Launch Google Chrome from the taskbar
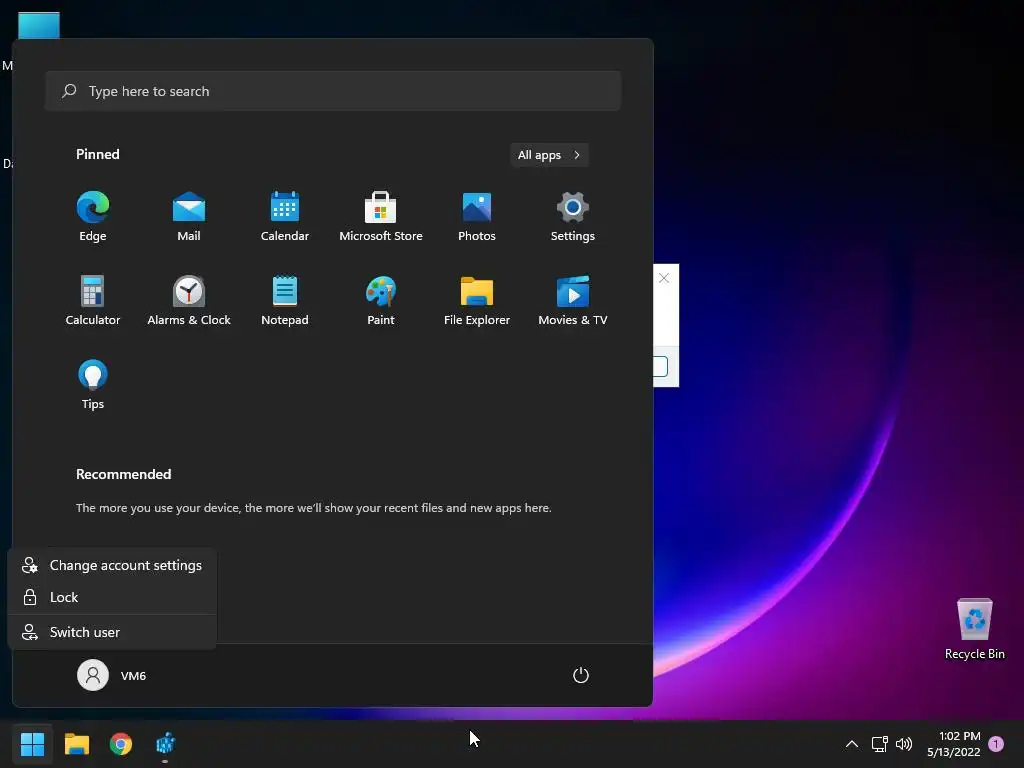1024x768 pixels. 121,744
